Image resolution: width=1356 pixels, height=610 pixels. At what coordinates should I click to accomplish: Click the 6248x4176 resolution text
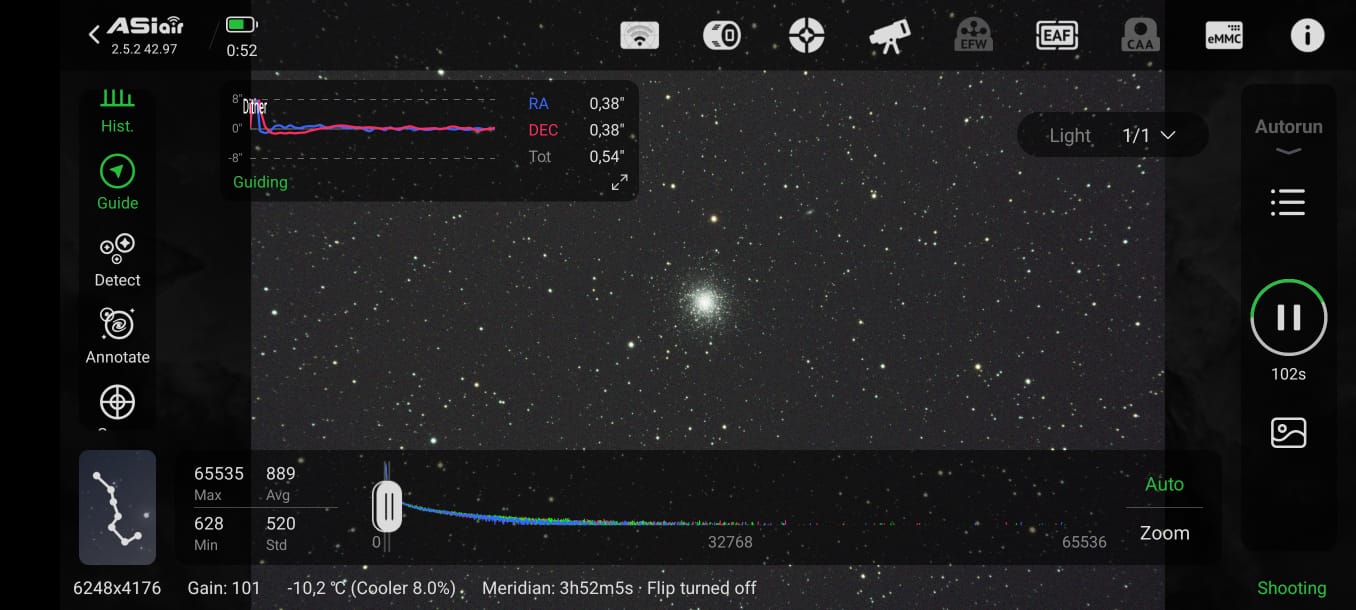click(117, 588)
